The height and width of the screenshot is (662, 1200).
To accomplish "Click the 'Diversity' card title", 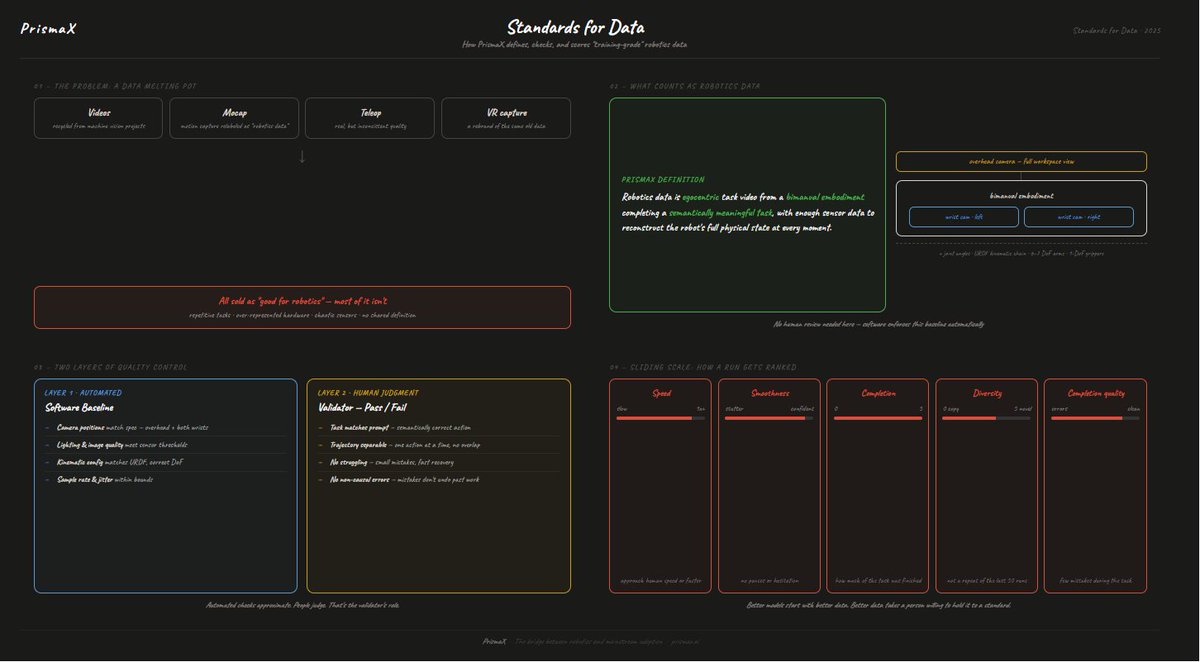I will click(987, 393).
